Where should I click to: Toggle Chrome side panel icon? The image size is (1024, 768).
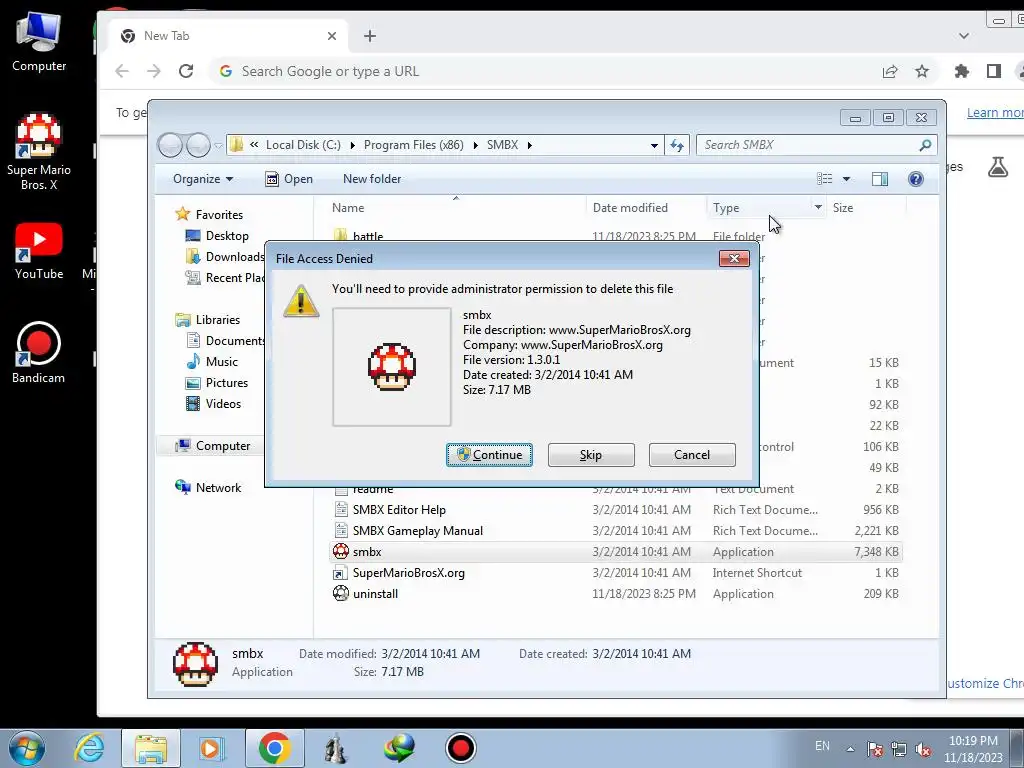pos(994,71)
